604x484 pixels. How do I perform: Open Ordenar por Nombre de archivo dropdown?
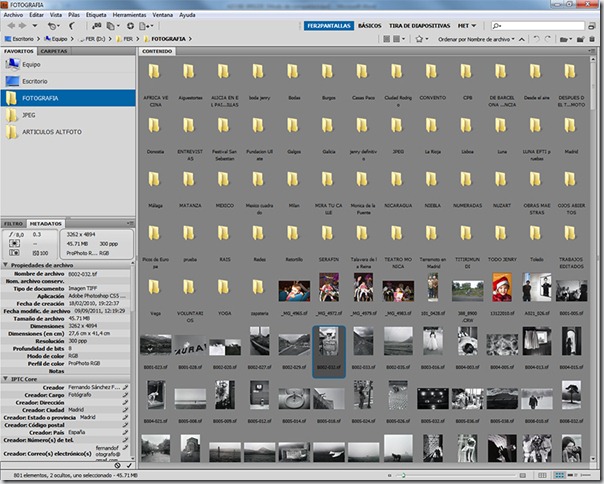(x=476, y=39)
